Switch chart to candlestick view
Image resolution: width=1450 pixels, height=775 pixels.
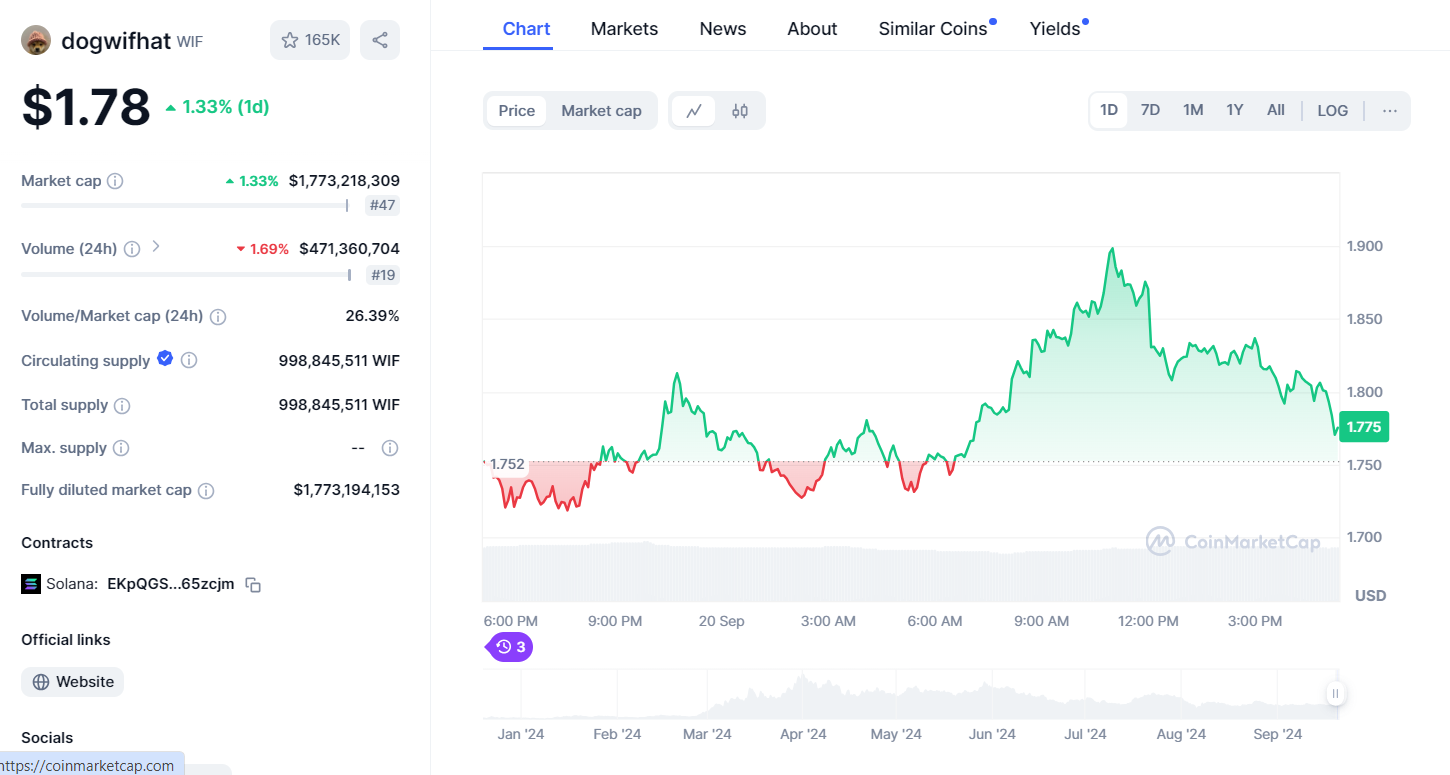(740, 110)
